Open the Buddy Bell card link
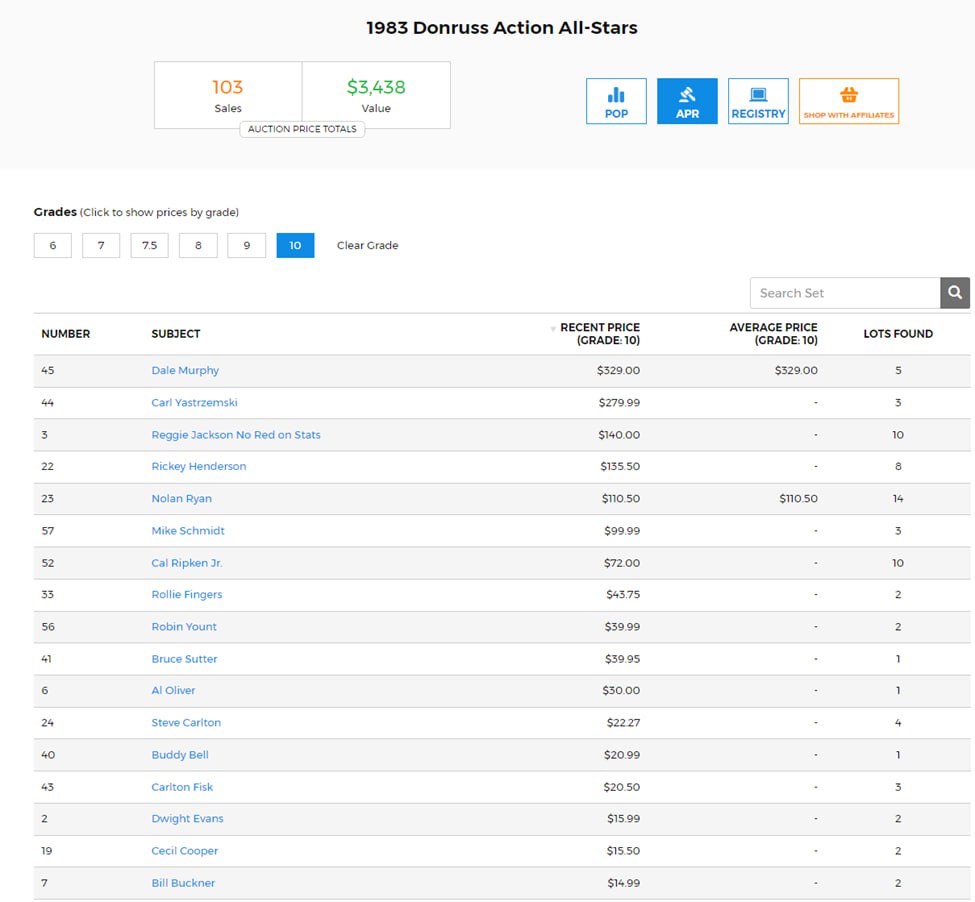Viewport: 975px width, 902px height. pyautogui.click(x=180, y=755)
